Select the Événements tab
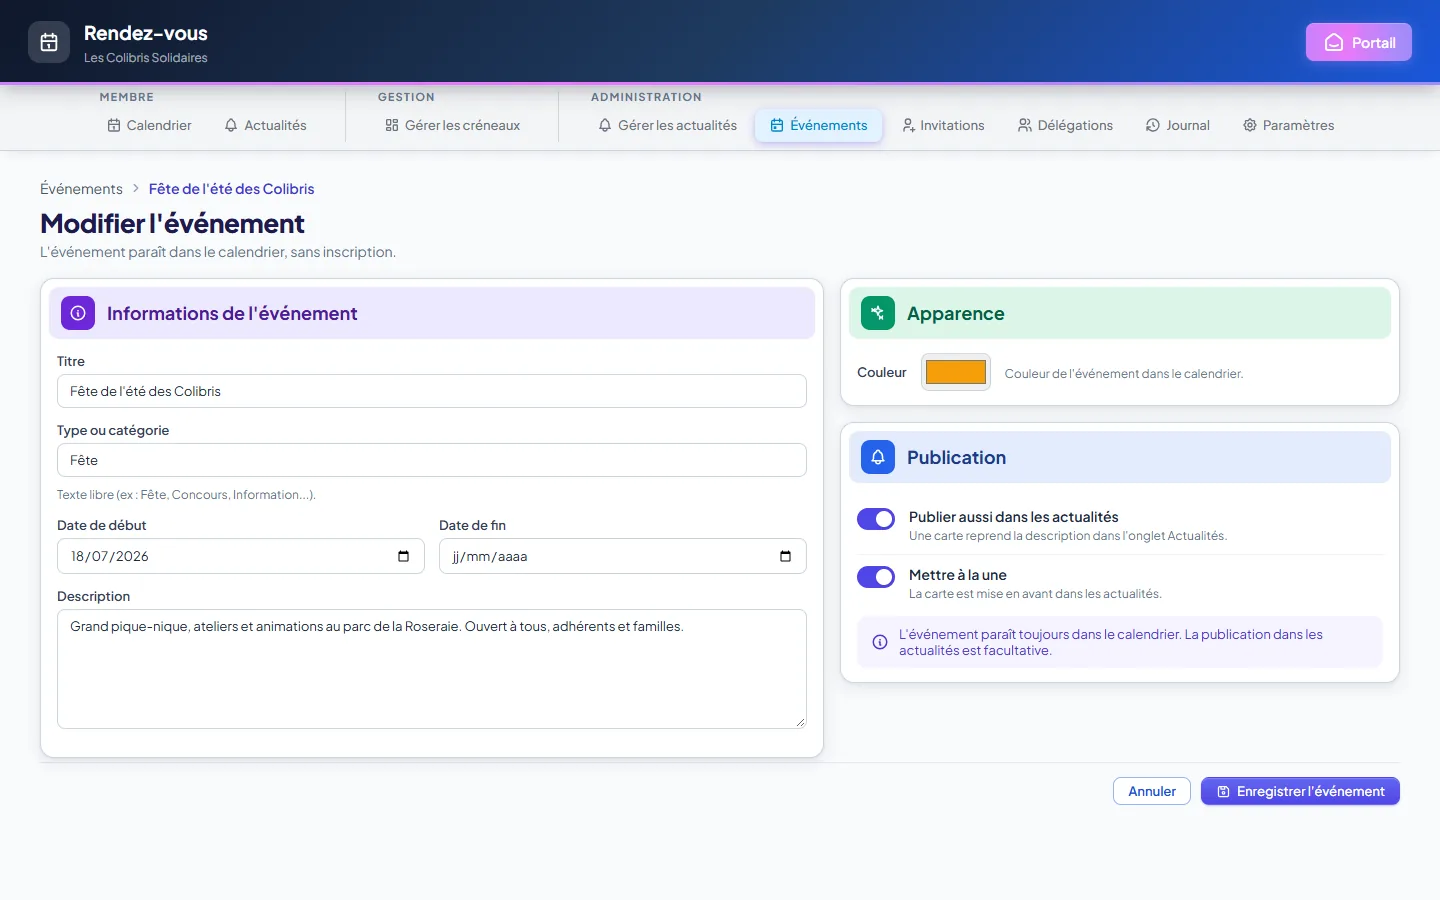Viewport: 1440px width, 900px height. click(819, 125)
